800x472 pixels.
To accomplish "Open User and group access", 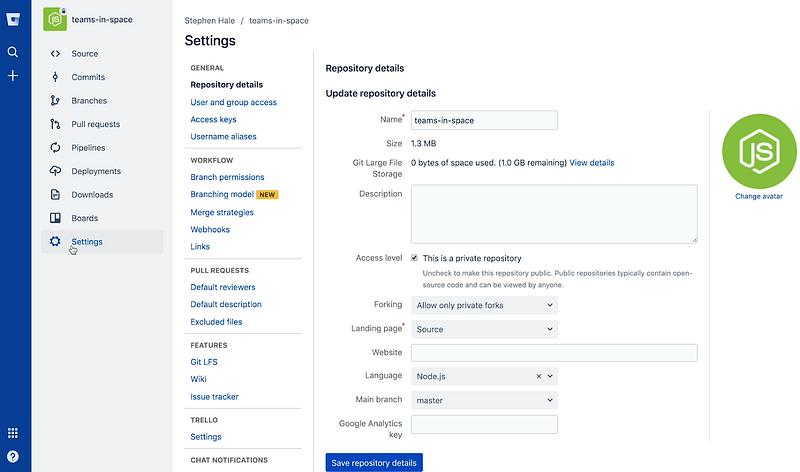I will pyautogui.click(x=233, y=102).
